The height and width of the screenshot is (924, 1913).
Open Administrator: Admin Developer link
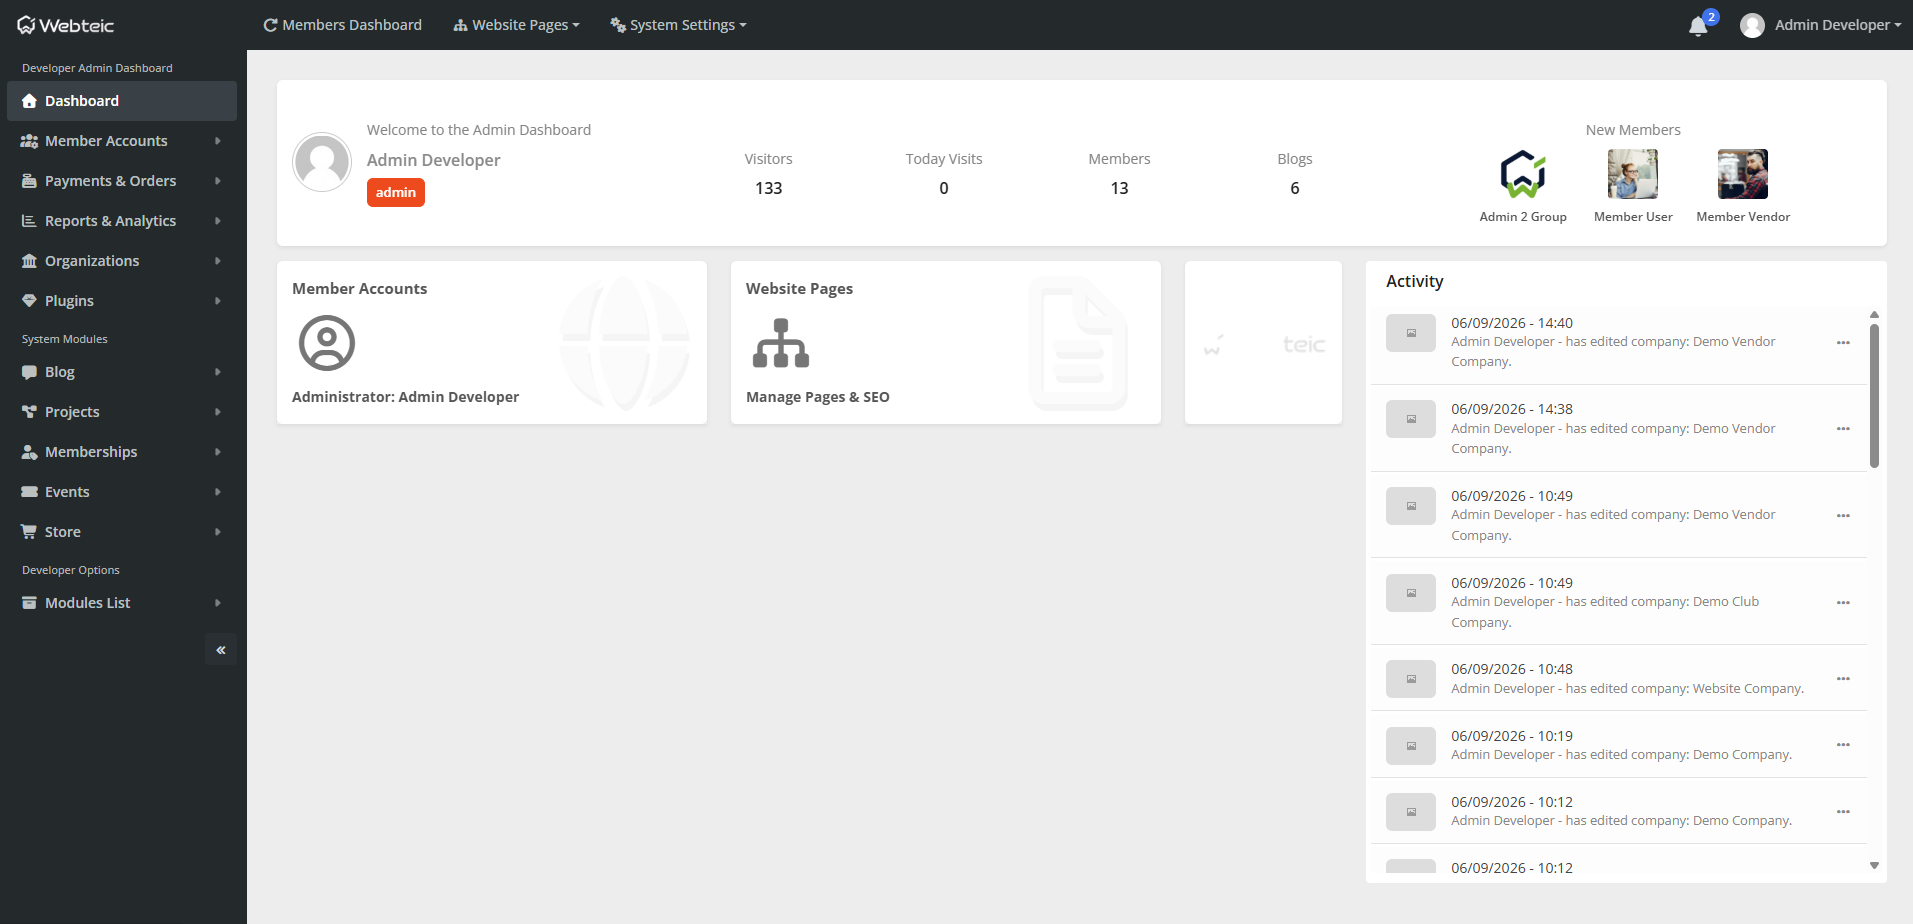click(405, 397)
